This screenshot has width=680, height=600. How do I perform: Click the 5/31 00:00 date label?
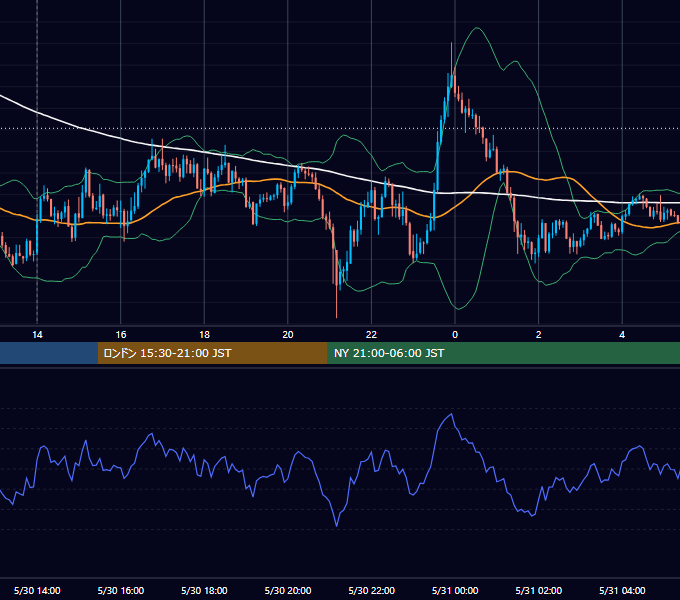coord(455,590)
